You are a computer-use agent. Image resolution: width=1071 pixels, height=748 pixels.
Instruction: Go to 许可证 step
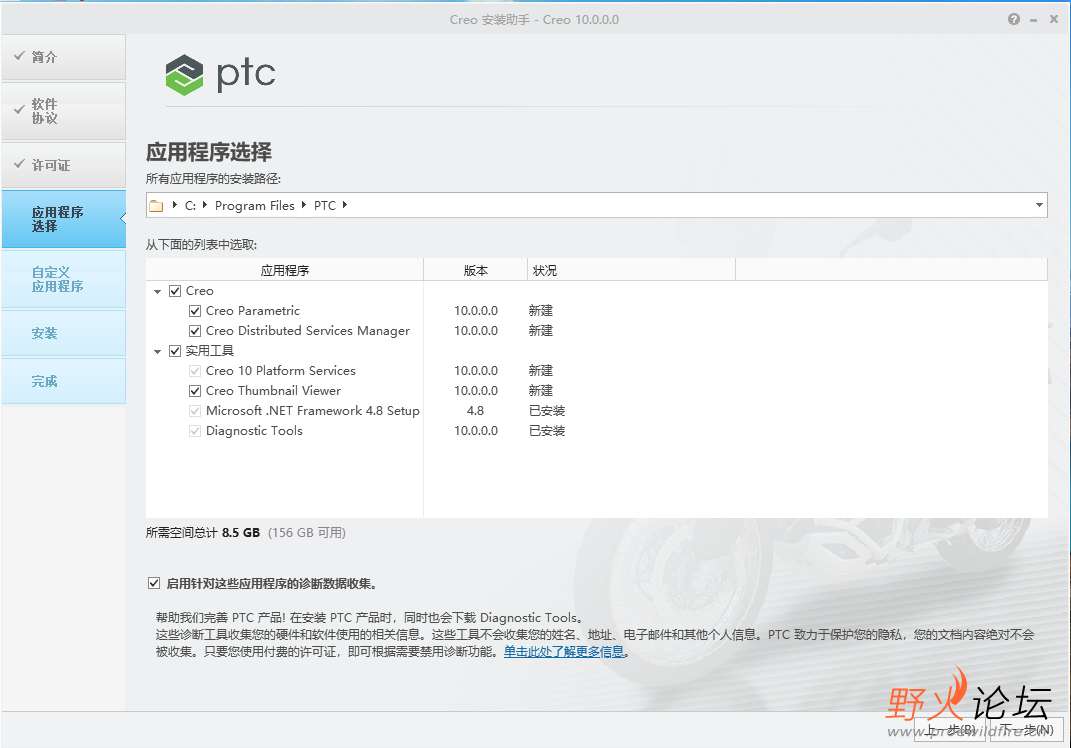coord(64,165)
